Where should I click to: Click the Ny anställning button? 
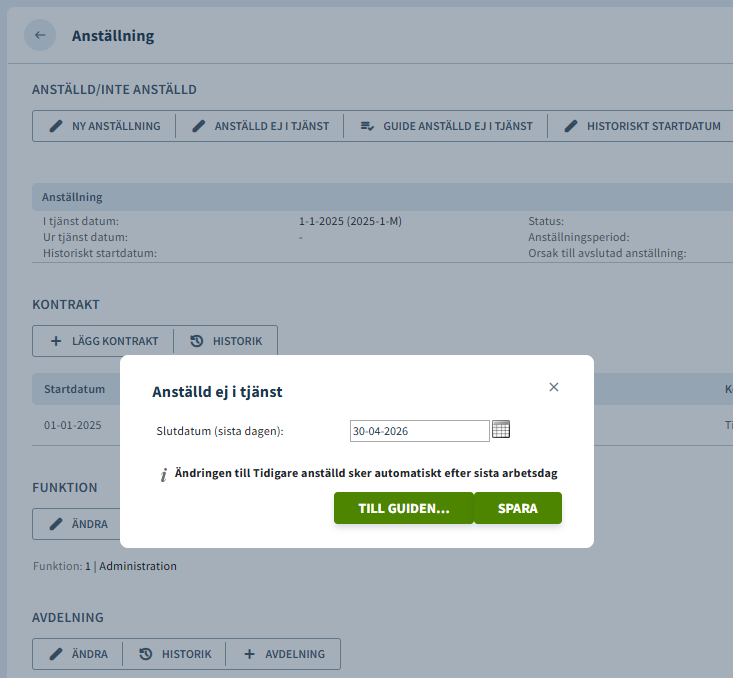[x=104, y=126]
